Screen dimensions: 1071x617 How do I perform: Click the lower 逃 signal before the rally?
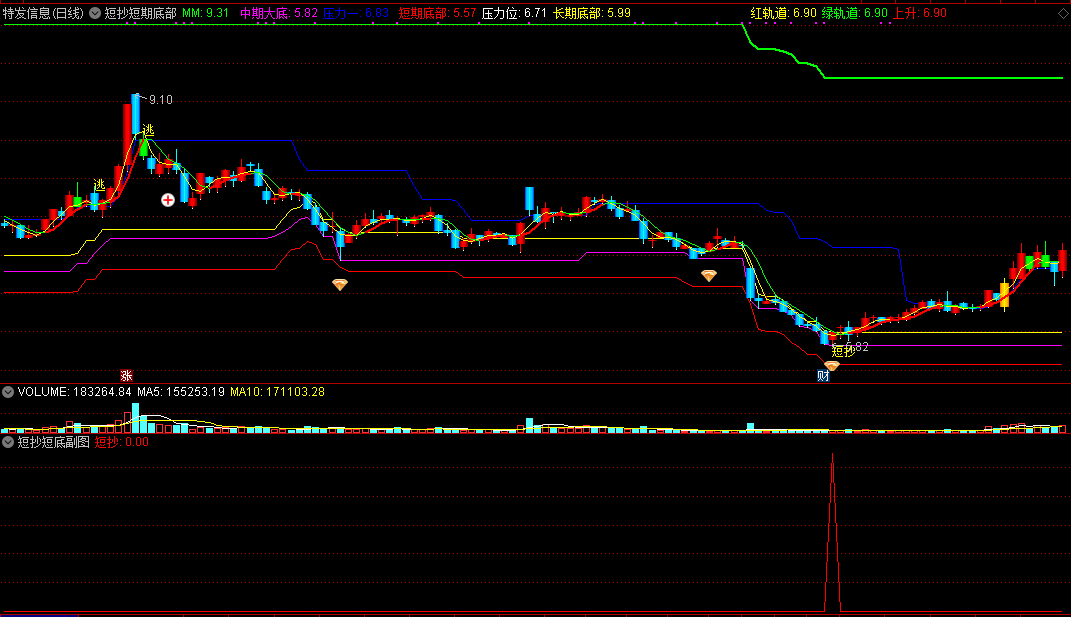pyautogui.click(x=99, y=184)
